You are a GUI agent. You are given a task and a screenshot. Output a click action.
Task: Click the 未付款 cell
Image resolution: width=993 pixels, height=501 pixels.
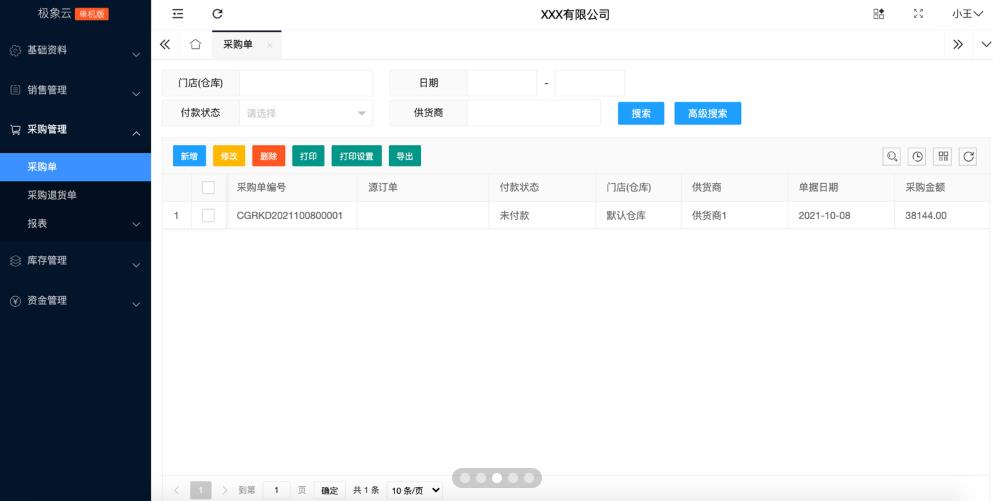pyautogui.click(x=542, y=215)
